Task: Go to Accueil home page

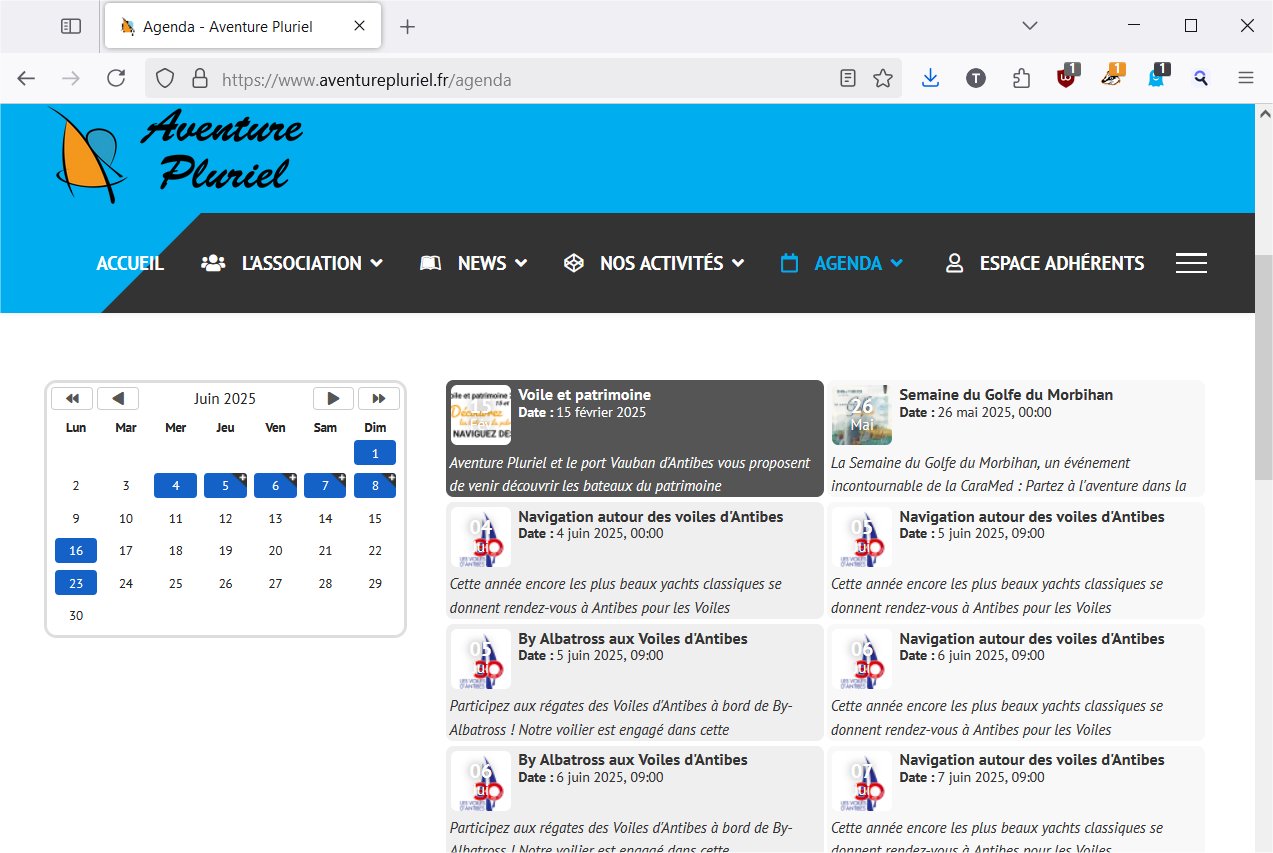Action: pyautogui.click(x=130, y=263)
